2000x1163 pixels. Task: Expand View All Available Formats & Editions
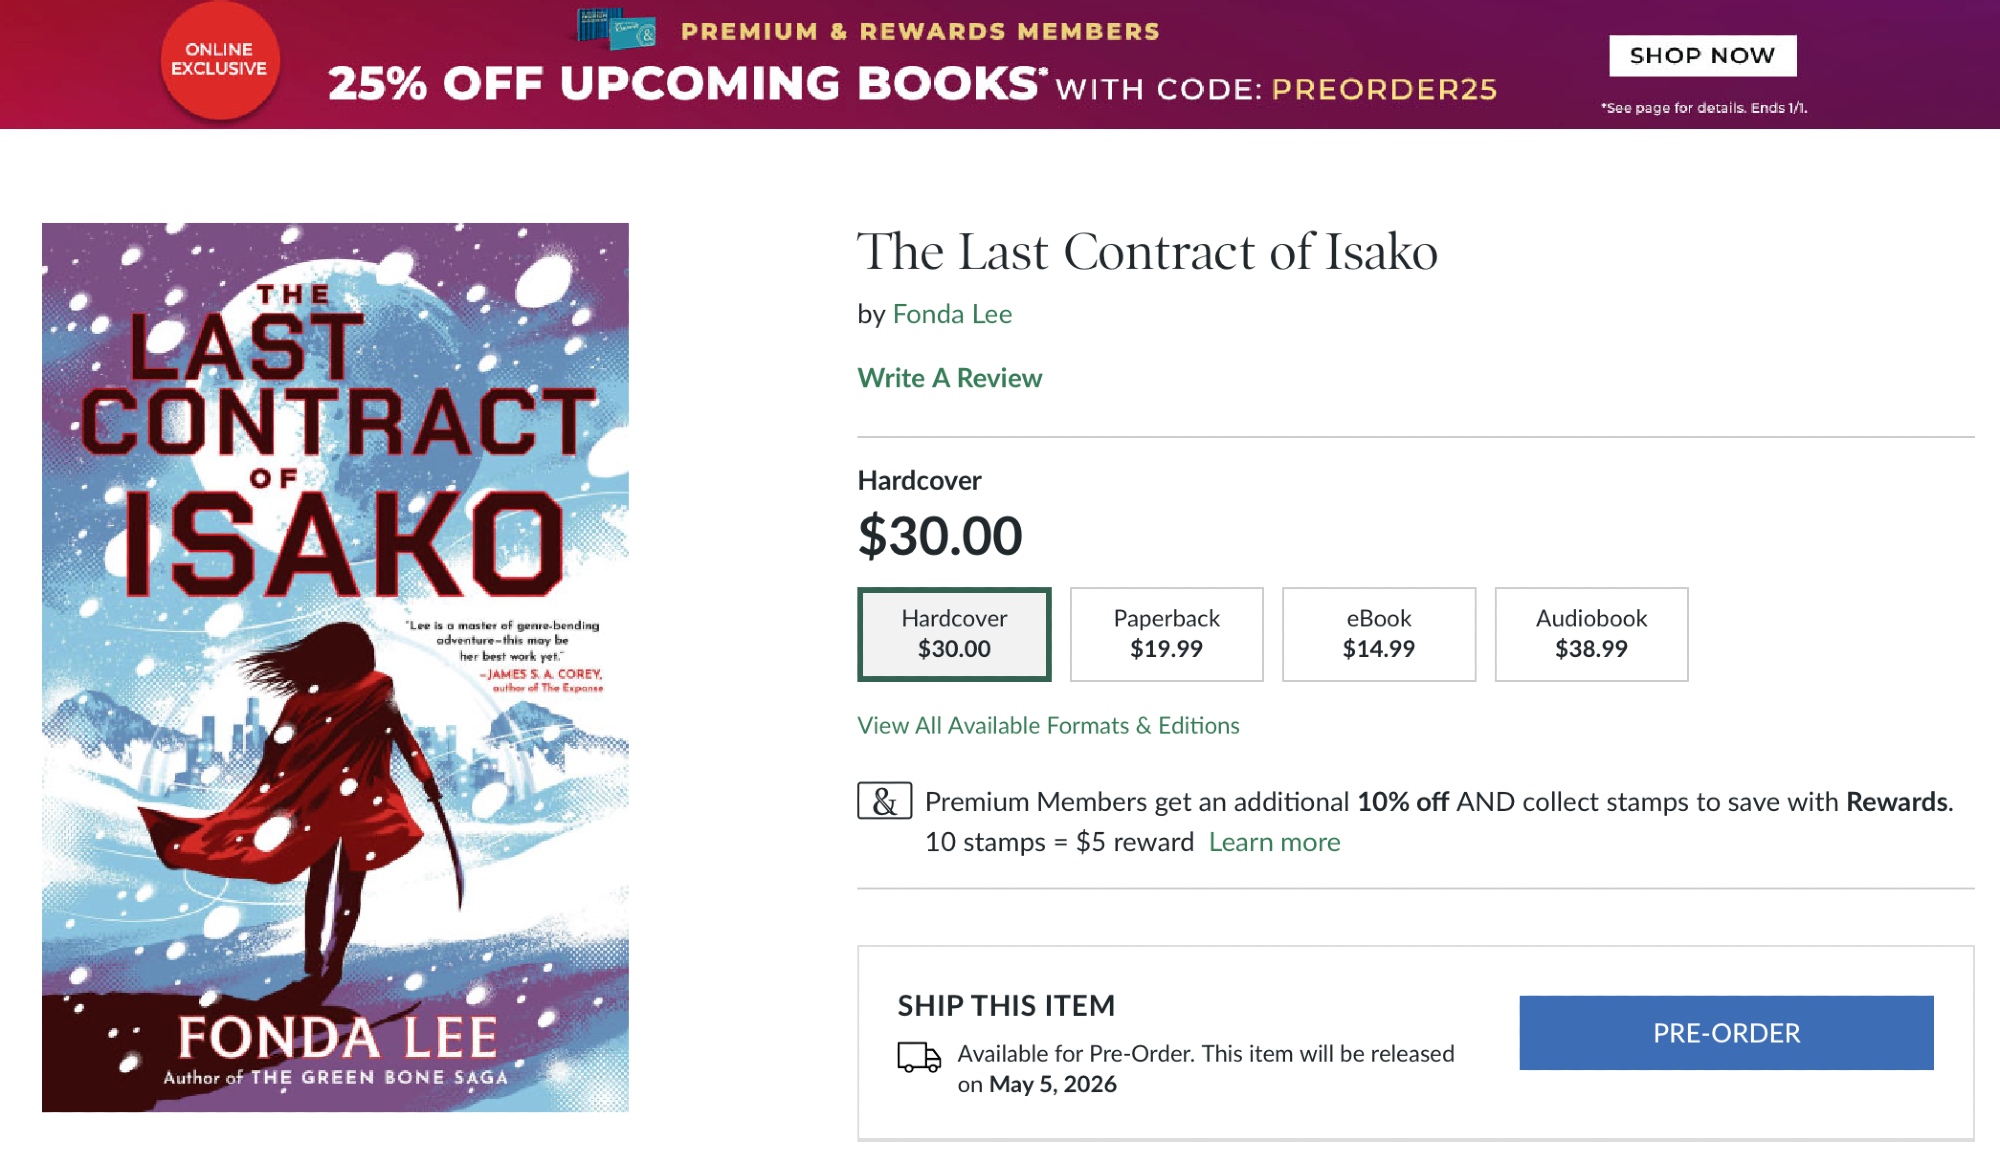pos(1048,725)
